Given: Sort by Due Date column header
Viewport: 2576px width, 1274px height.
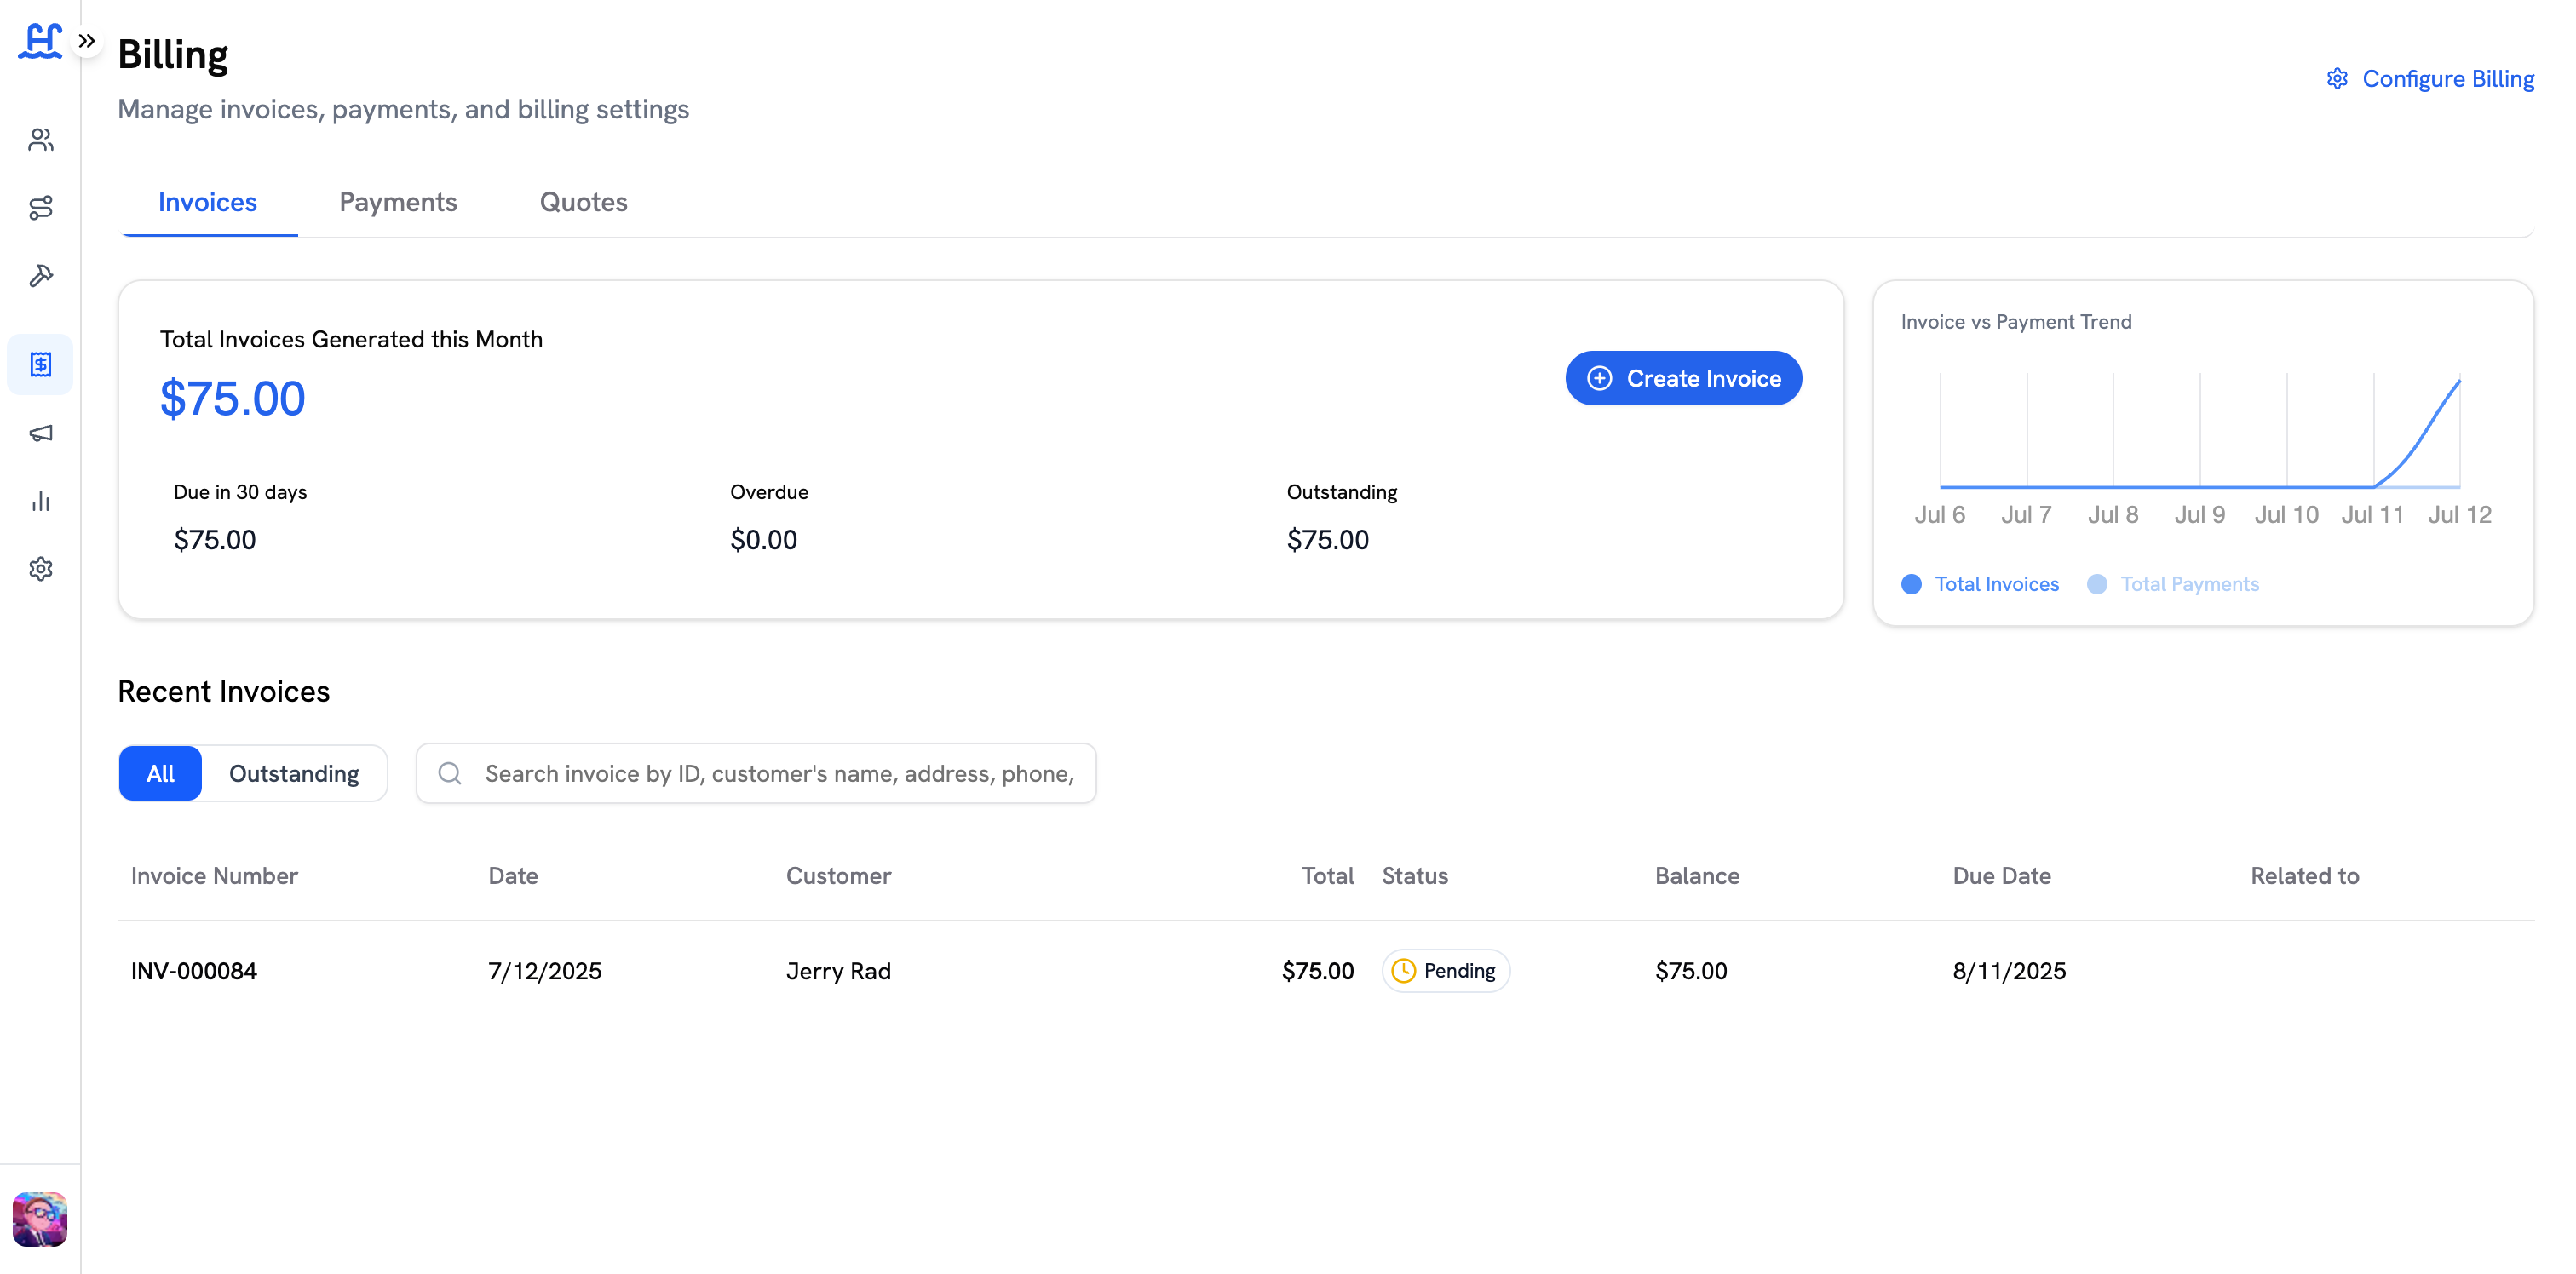Looking at the screenshot, I should point(2002,876).
